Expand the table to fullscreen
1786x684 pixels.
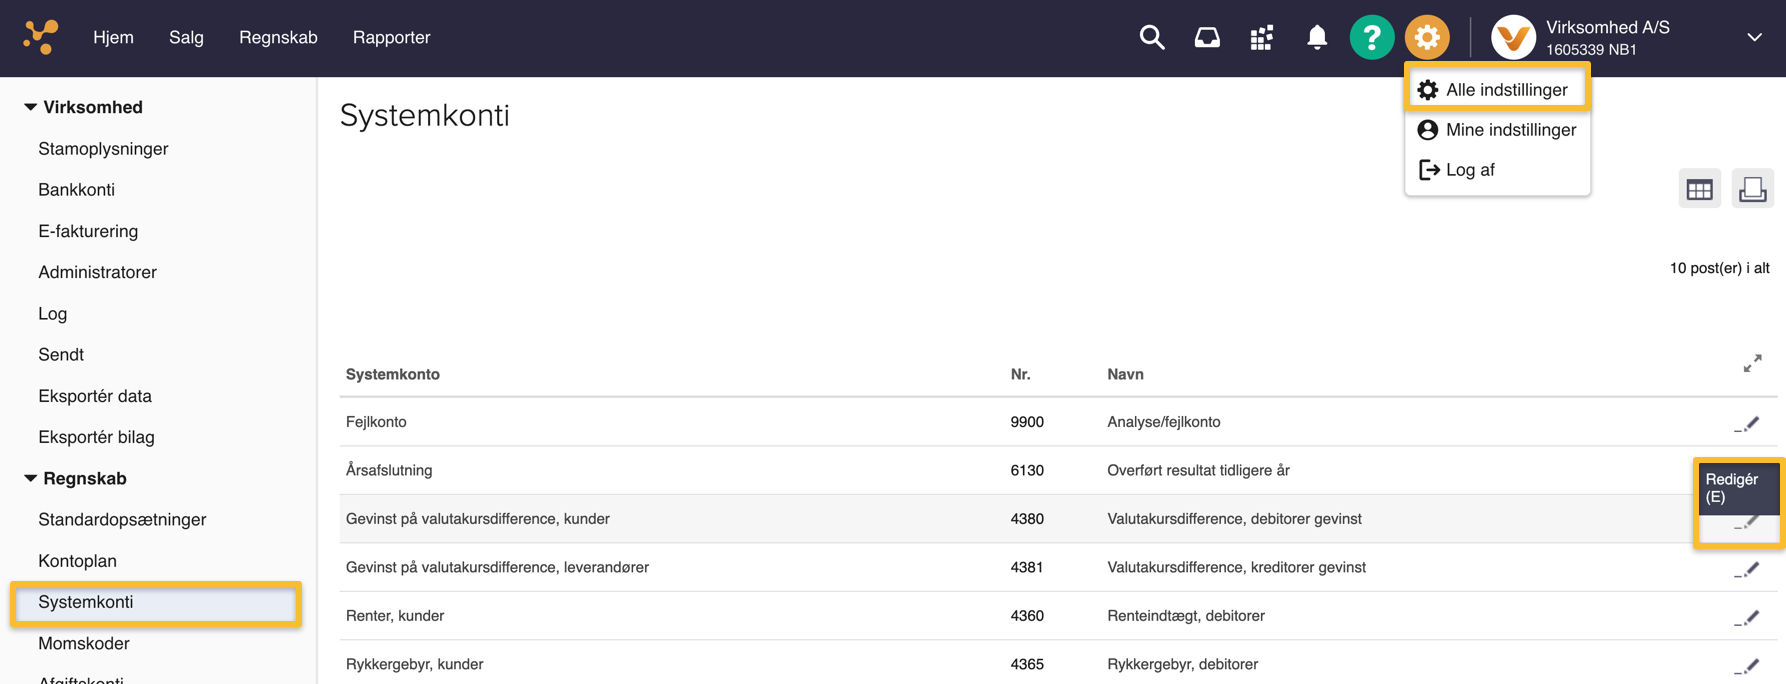(1752, 364)
